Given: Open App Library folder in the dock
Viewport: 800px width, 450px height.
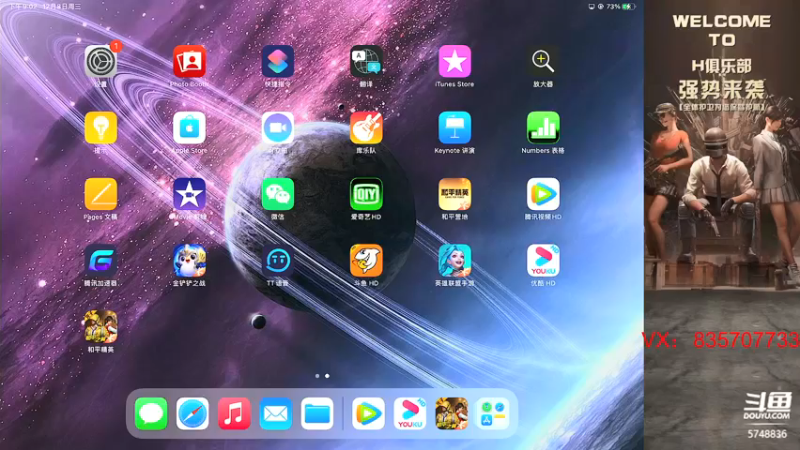Looking at the screenshot, I should pyautogui.click(x=493, y=413).
